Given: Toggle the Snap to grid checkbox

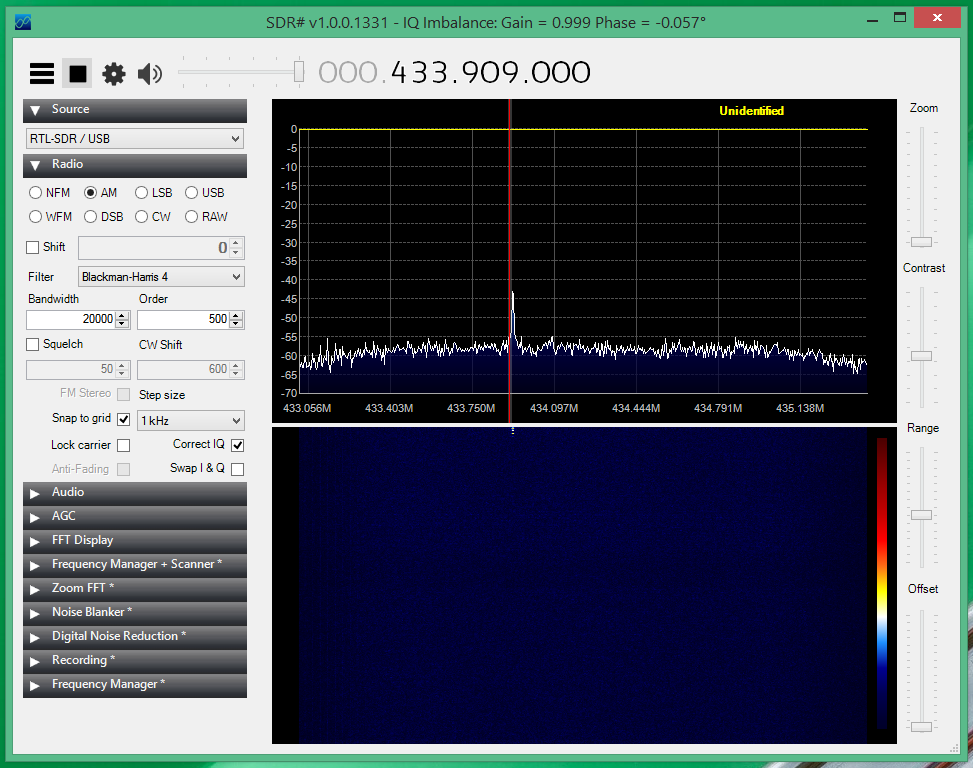Looking at the screenshot, I should [x=123, y=419].
